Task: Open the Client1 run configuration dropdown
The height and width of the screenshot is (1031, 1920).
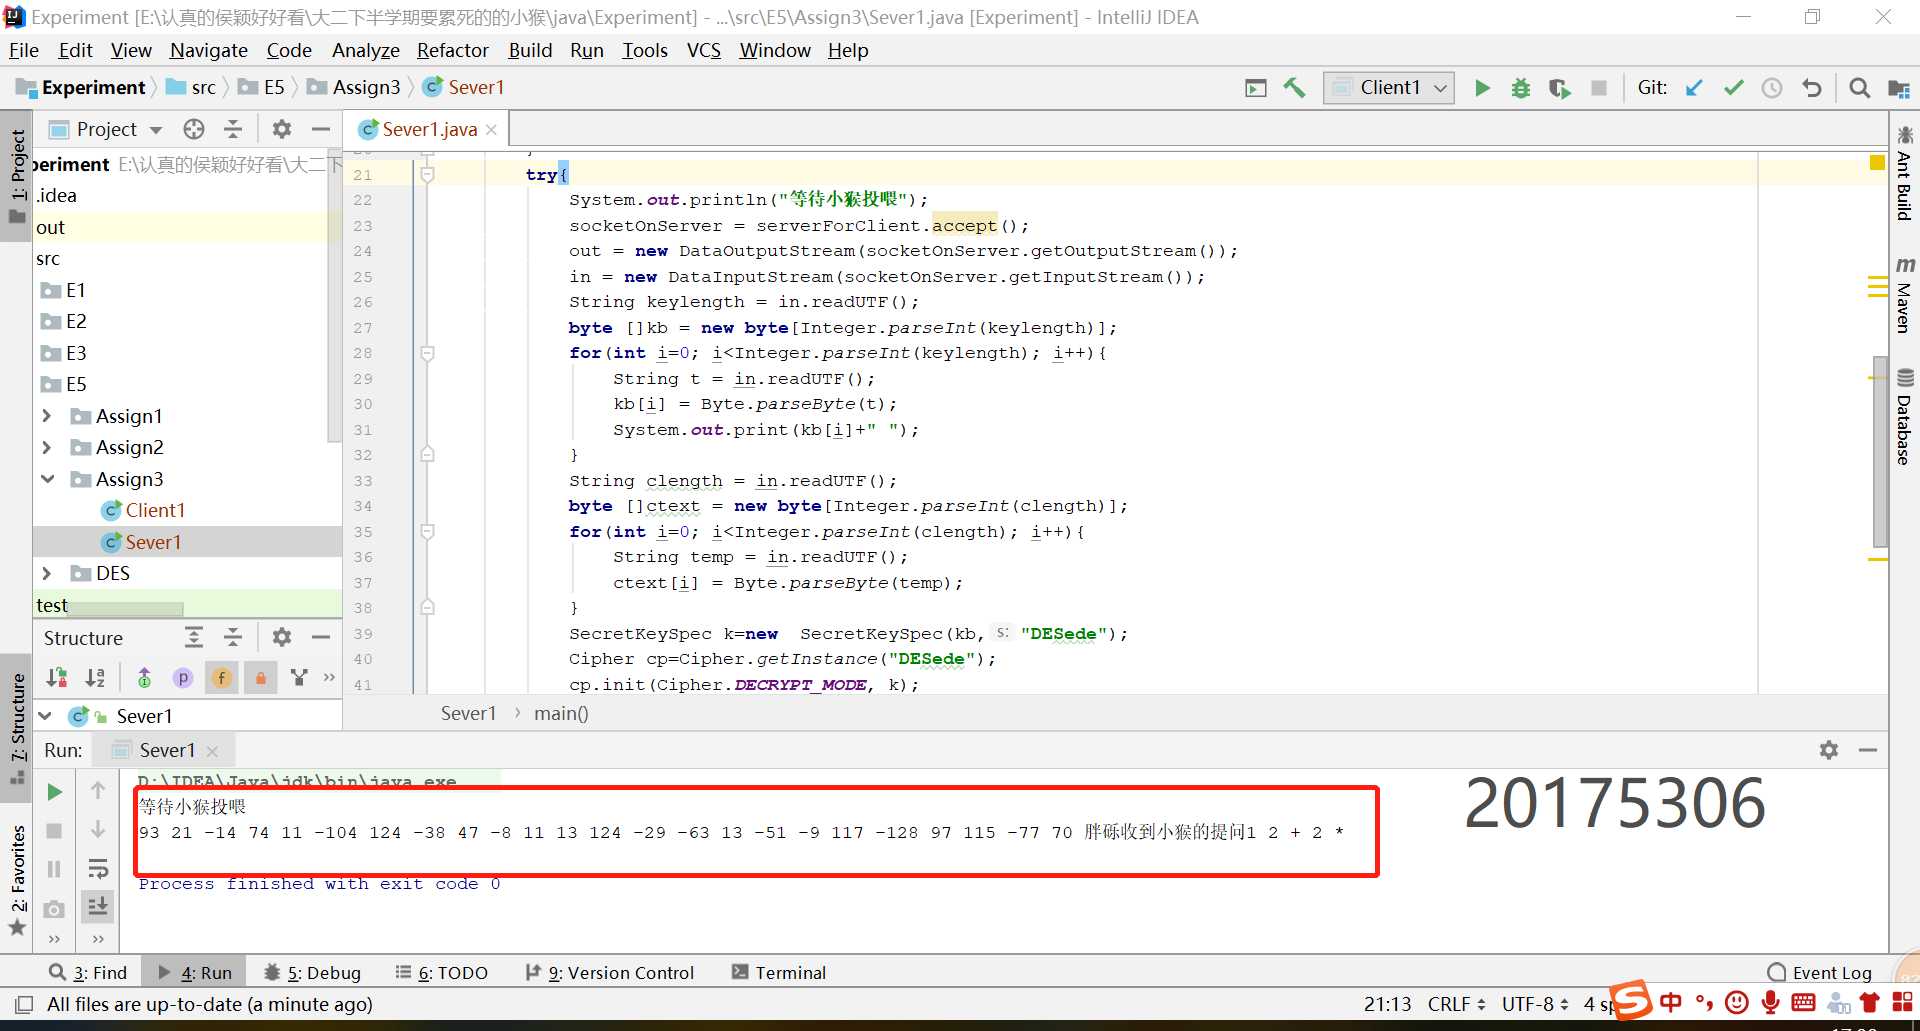Action: click(1388, 88)
